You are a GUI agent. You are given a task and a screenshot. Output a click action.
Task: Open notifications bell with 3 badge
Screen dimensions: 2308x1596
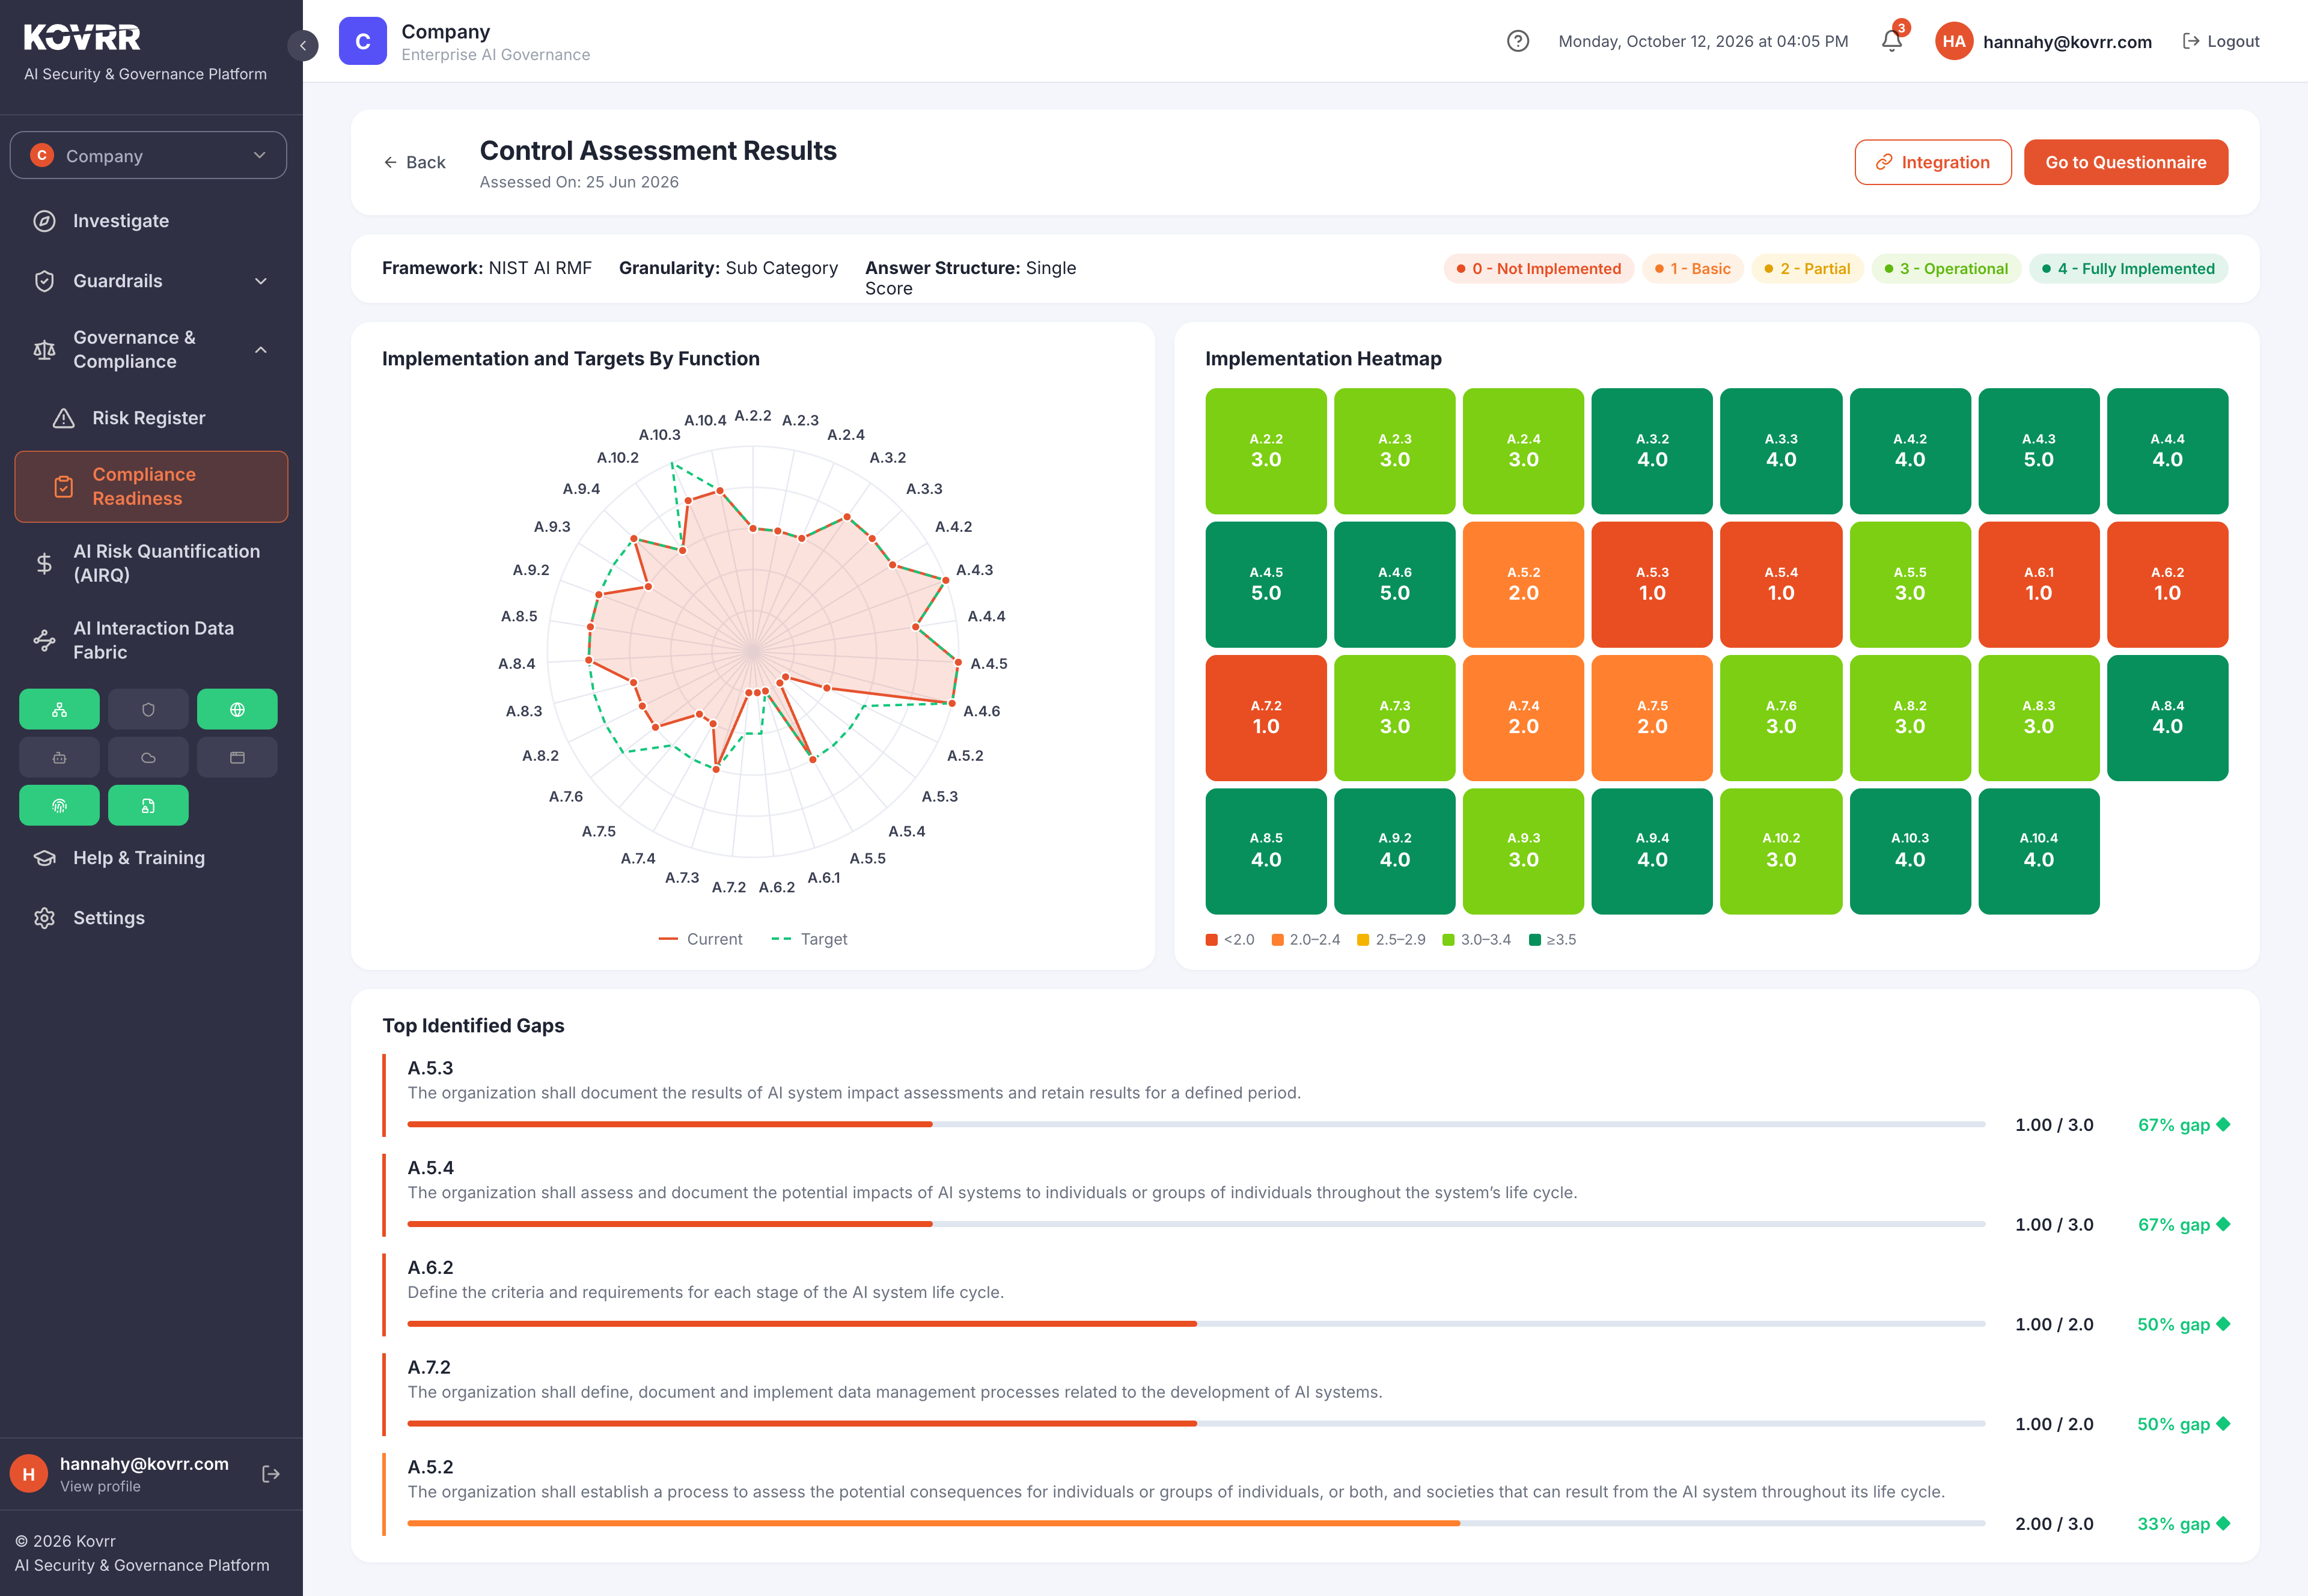pyautogui.click(x=1892, y=40)
